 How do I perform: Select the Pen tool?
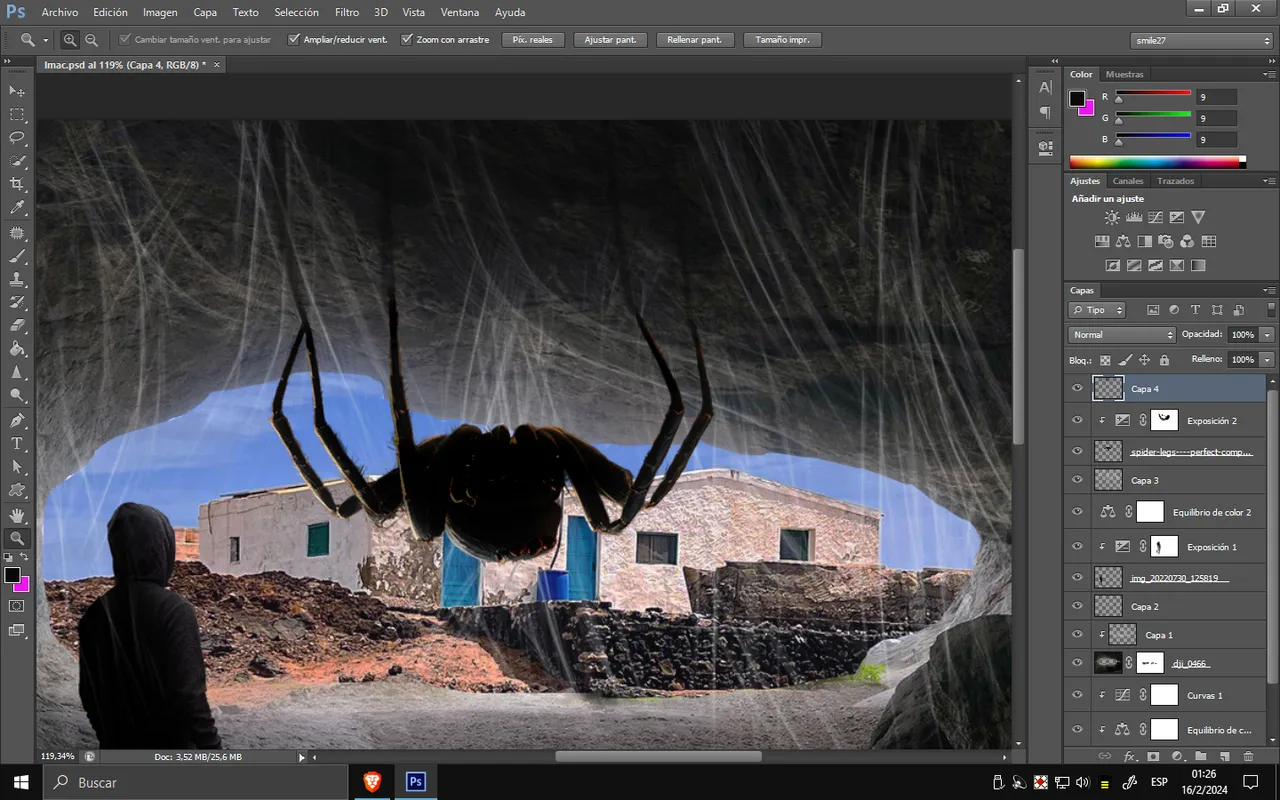point(17,420)
